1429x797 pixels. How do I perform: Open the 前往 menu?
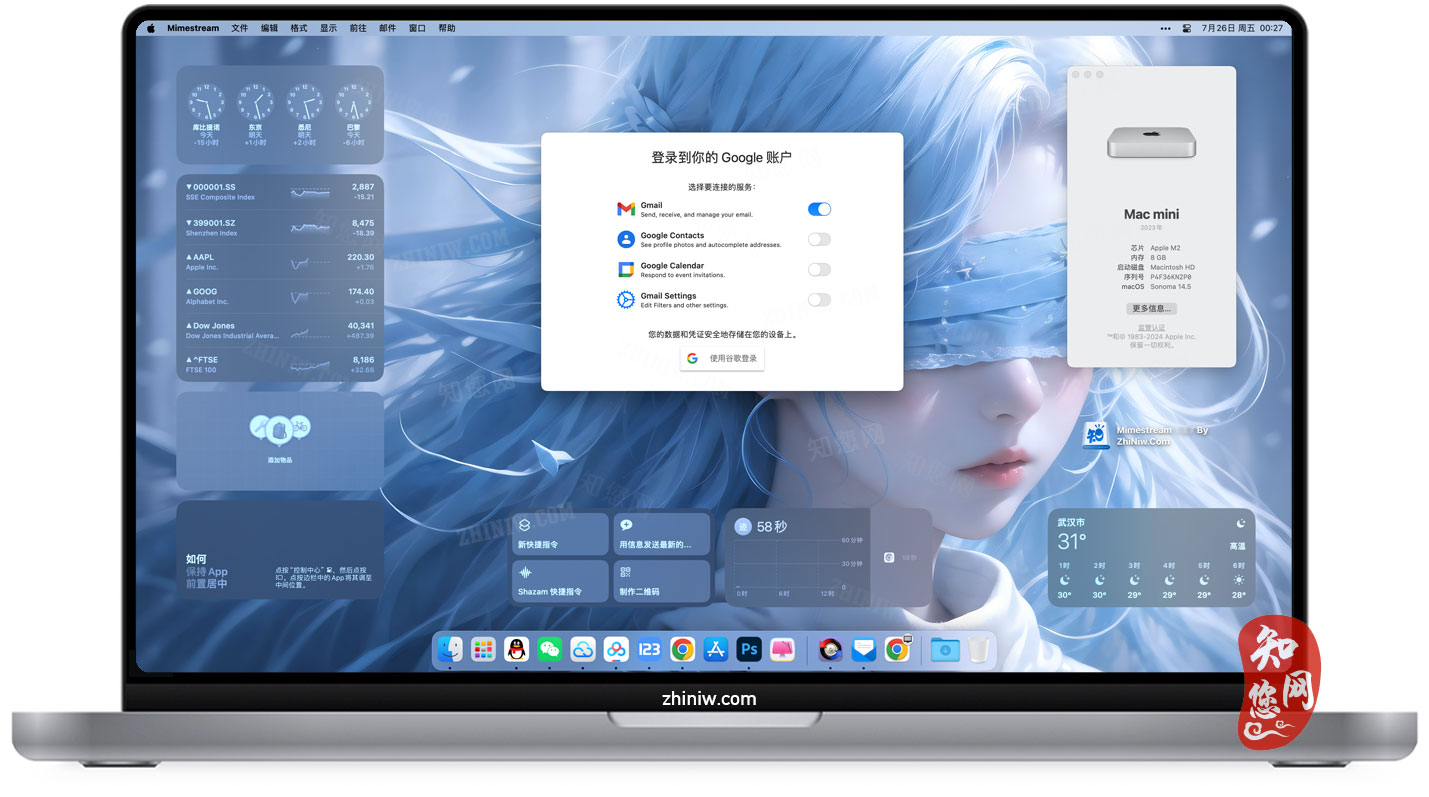tap(358, 28)
